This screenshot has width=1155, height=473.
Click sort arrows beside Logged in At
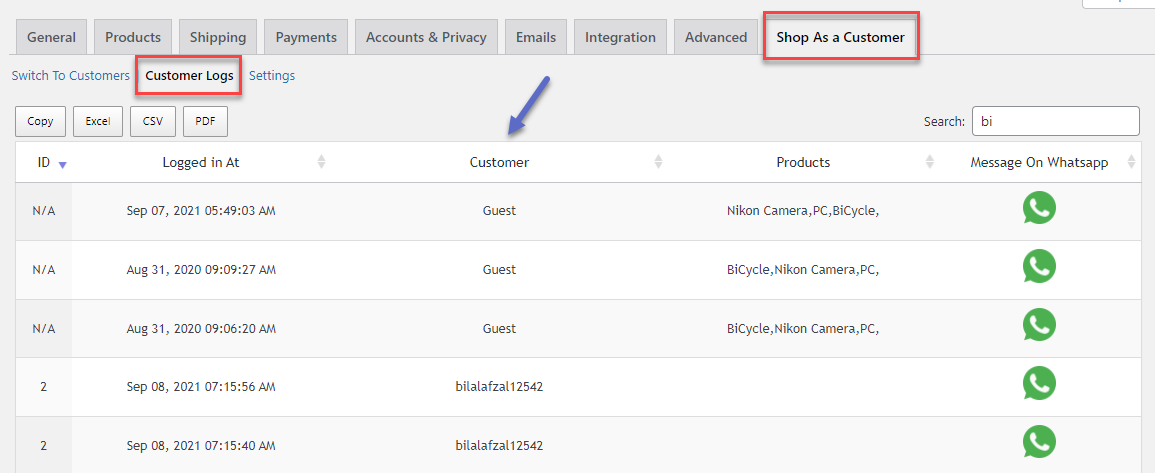pyautogui.click(x=321, y=162)
